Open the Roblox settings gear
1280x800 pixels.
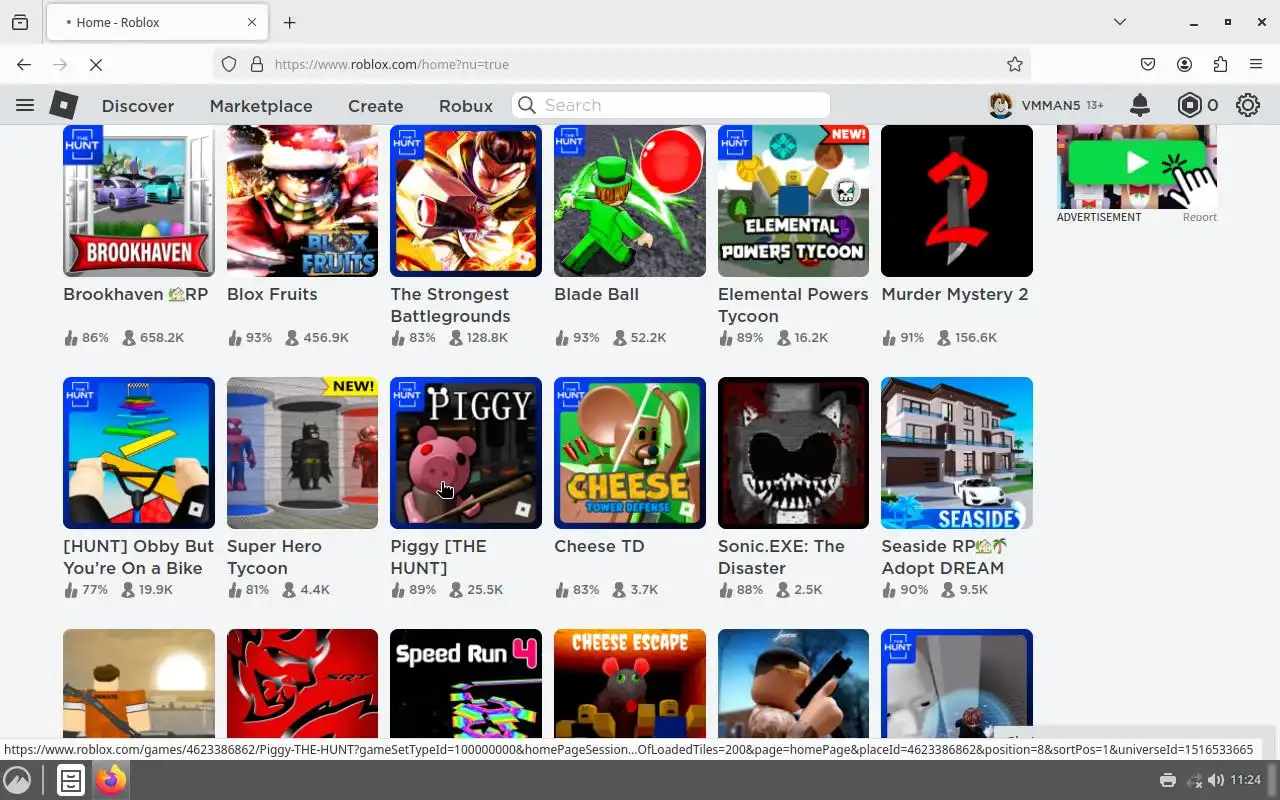[x=1248, y=105]
